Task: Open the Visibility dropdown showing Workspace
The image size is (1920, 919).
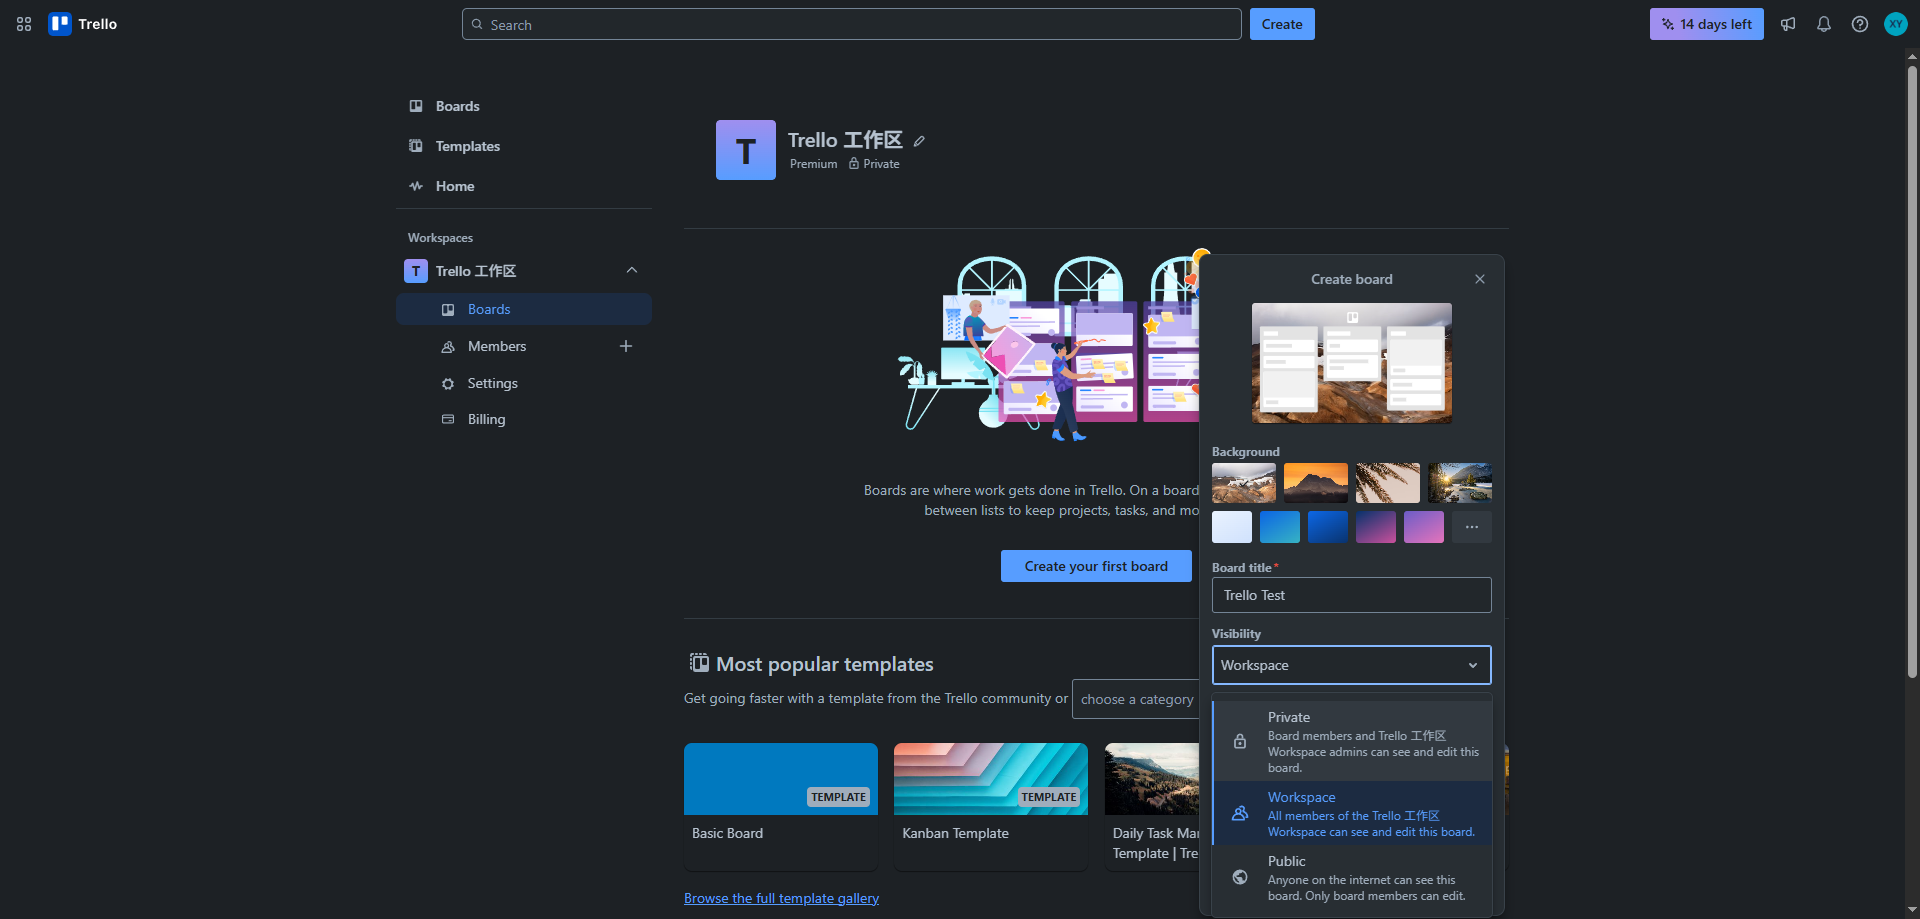Action: [x=1352, y=665]
